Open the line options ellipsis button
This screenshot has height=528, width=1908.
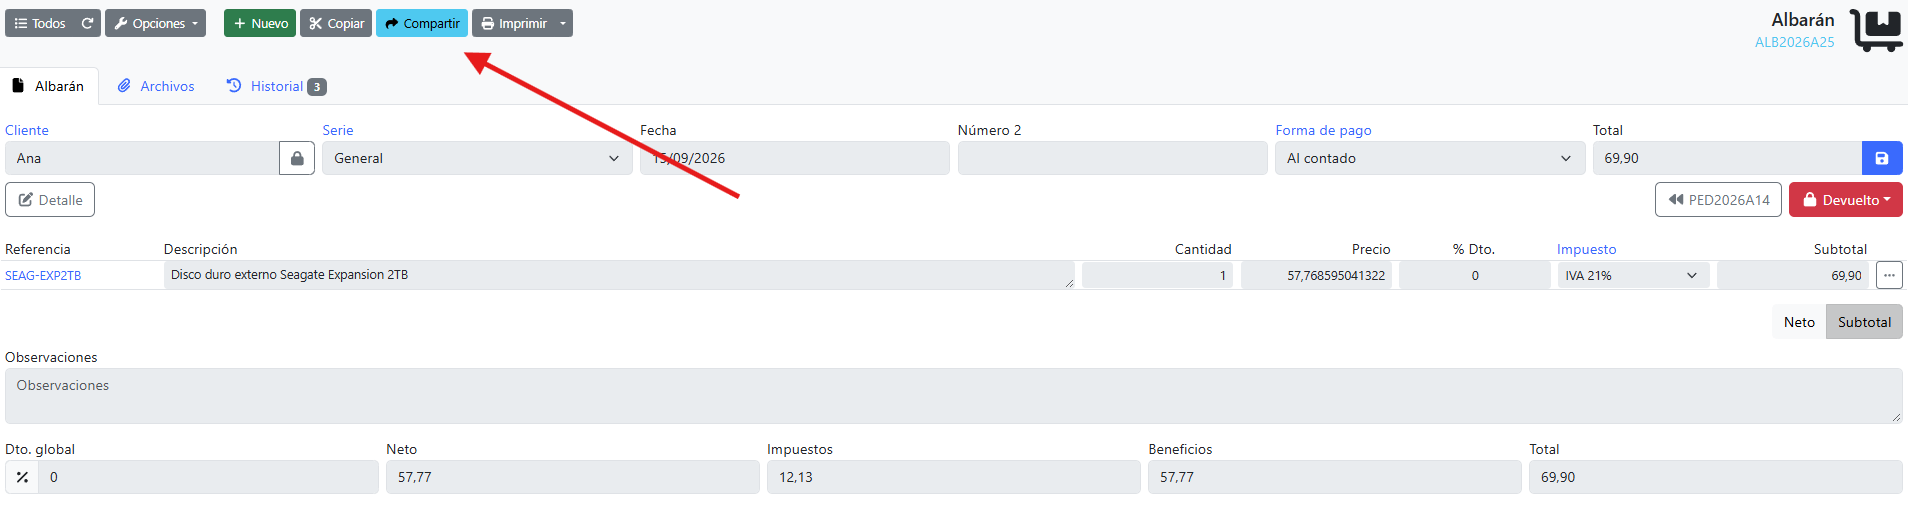coord(1889,275)
